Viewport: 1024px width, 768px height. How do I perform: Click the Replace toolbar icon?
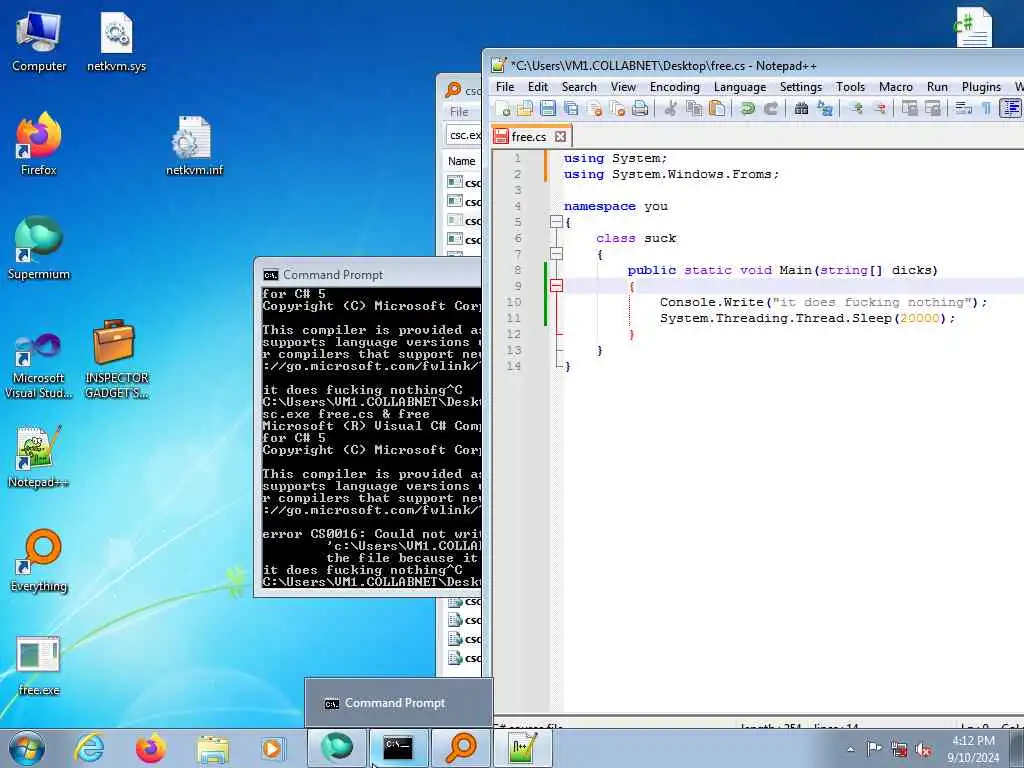(824, 108)
